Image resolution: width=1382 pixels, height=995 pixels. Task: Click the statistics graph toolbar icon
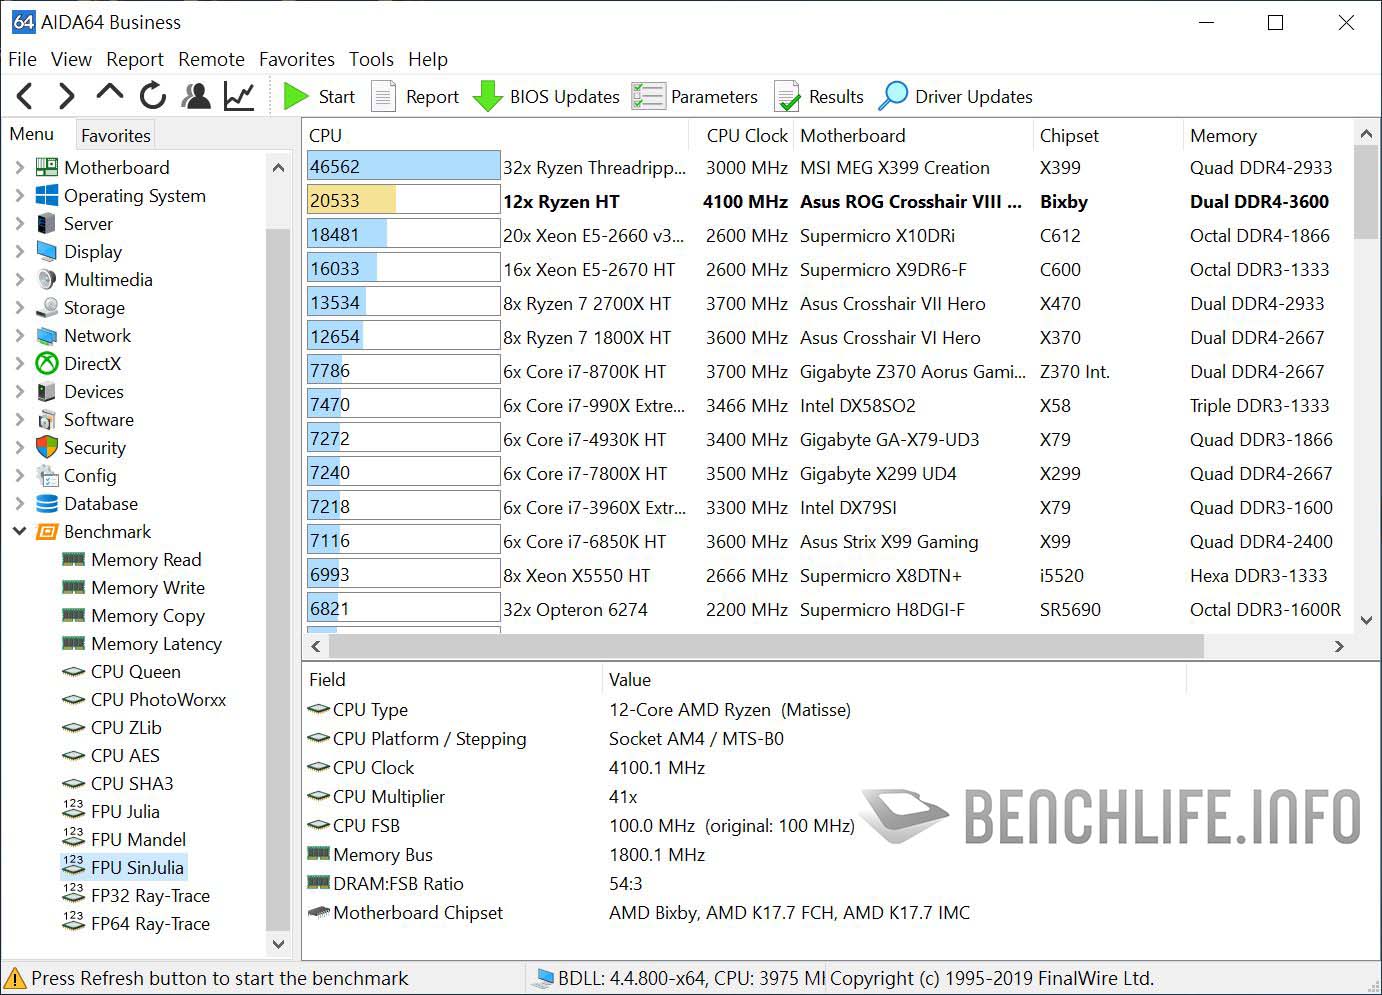239,95
